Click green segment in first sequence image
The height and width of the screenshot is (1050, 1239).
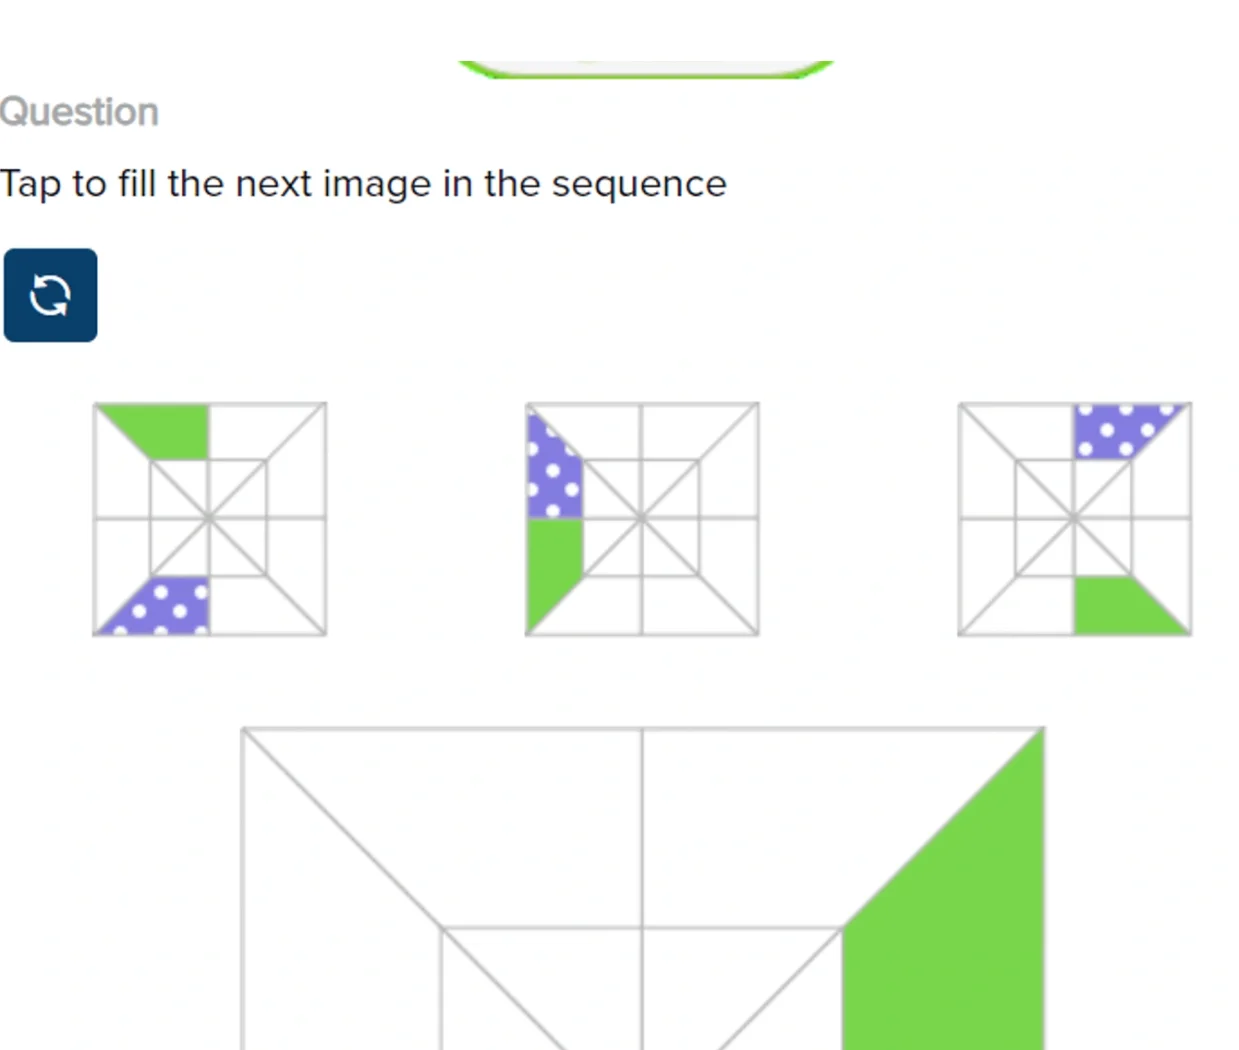[x=168, y=427]
